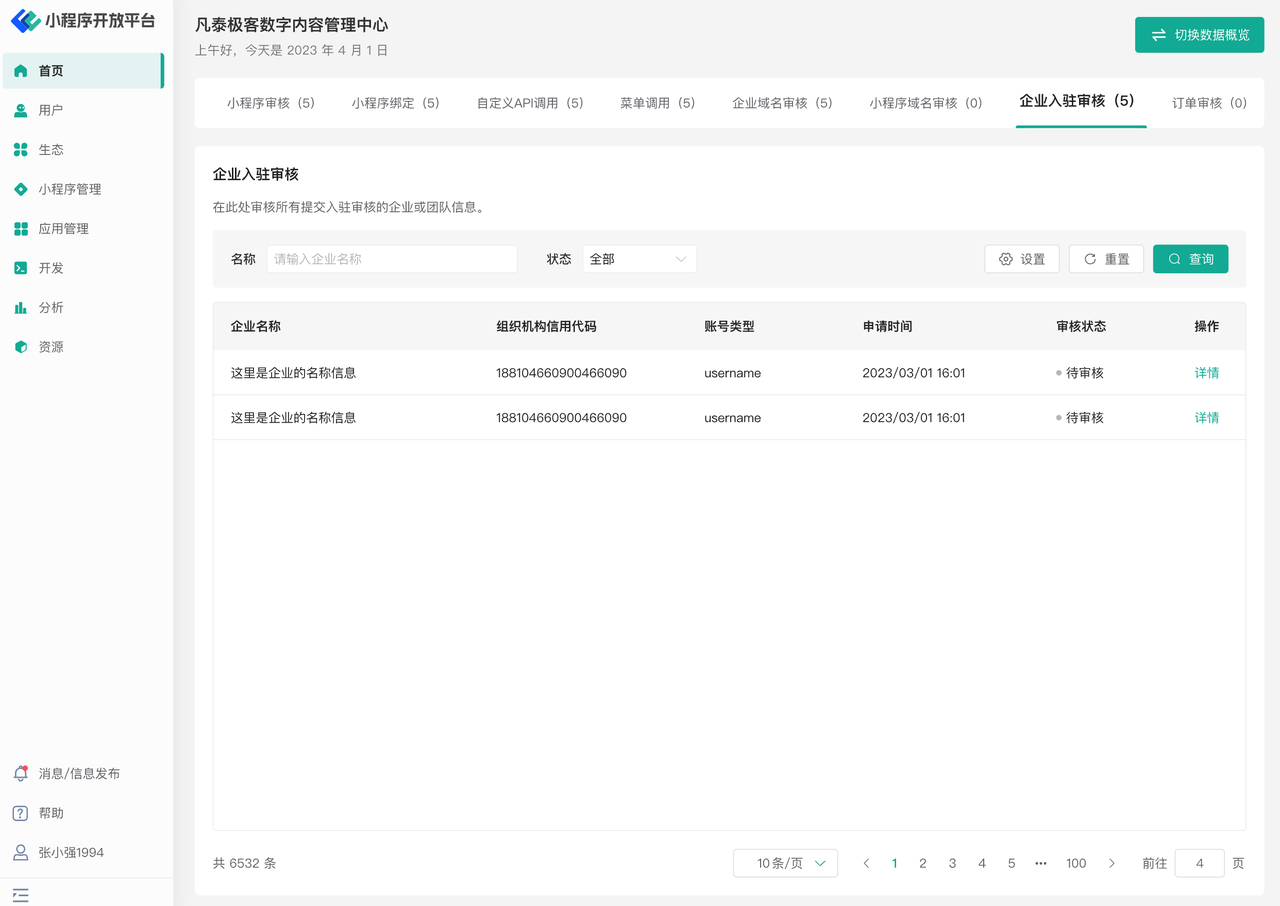Image resolution: width=1280 pixels, height=906 pixels.
Task: Focus the enterprise name (名称) search field
Action: [392, 259]
